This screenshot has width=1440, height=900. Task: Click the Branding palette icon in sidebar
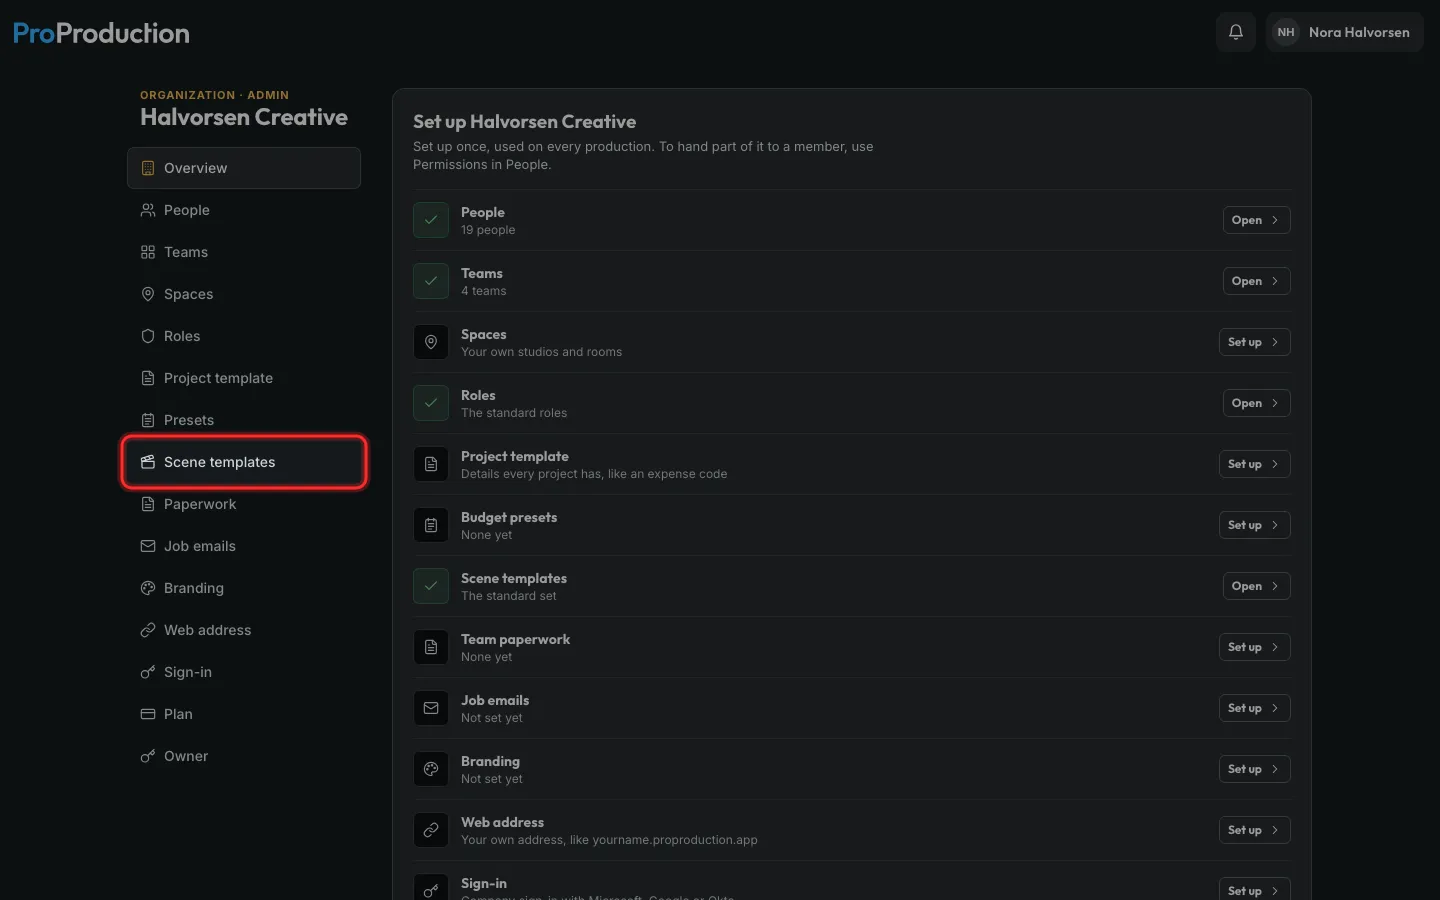[148, 588]
